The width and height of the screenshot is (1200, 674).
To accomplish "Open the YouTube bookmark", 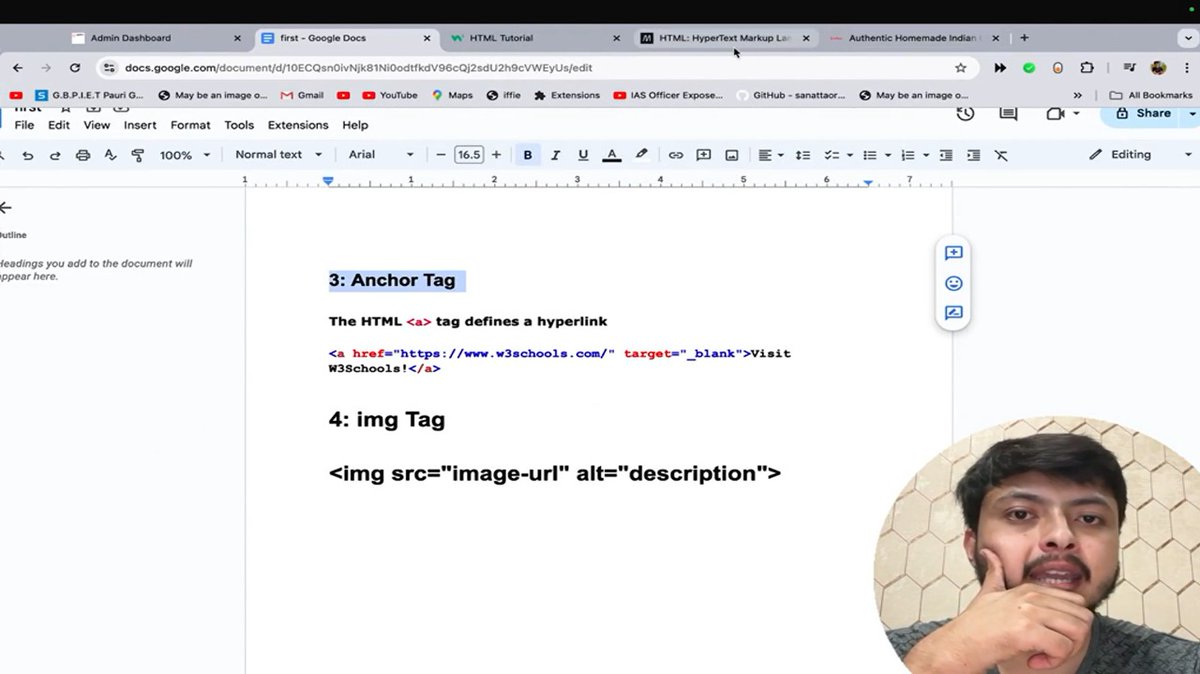I will tap(389, 95).
